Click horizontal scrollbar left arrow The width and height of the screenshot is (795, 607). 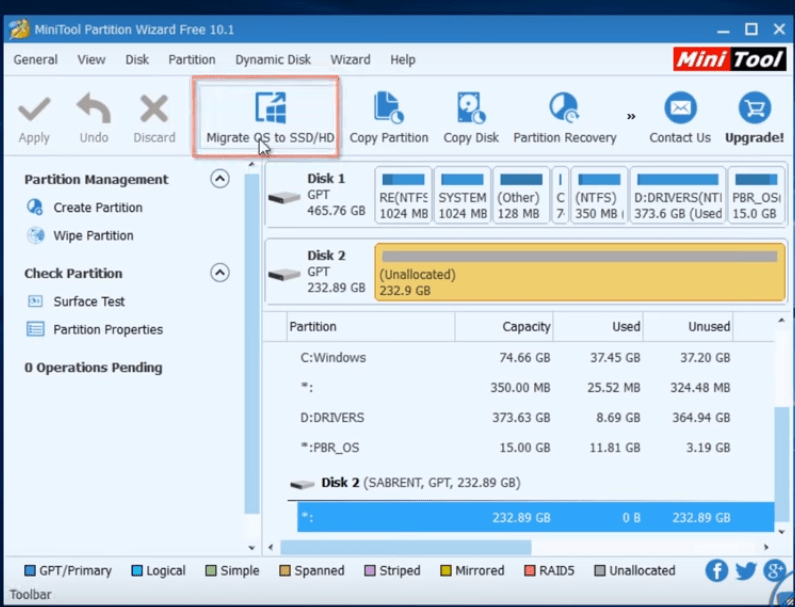coord(271,547)
